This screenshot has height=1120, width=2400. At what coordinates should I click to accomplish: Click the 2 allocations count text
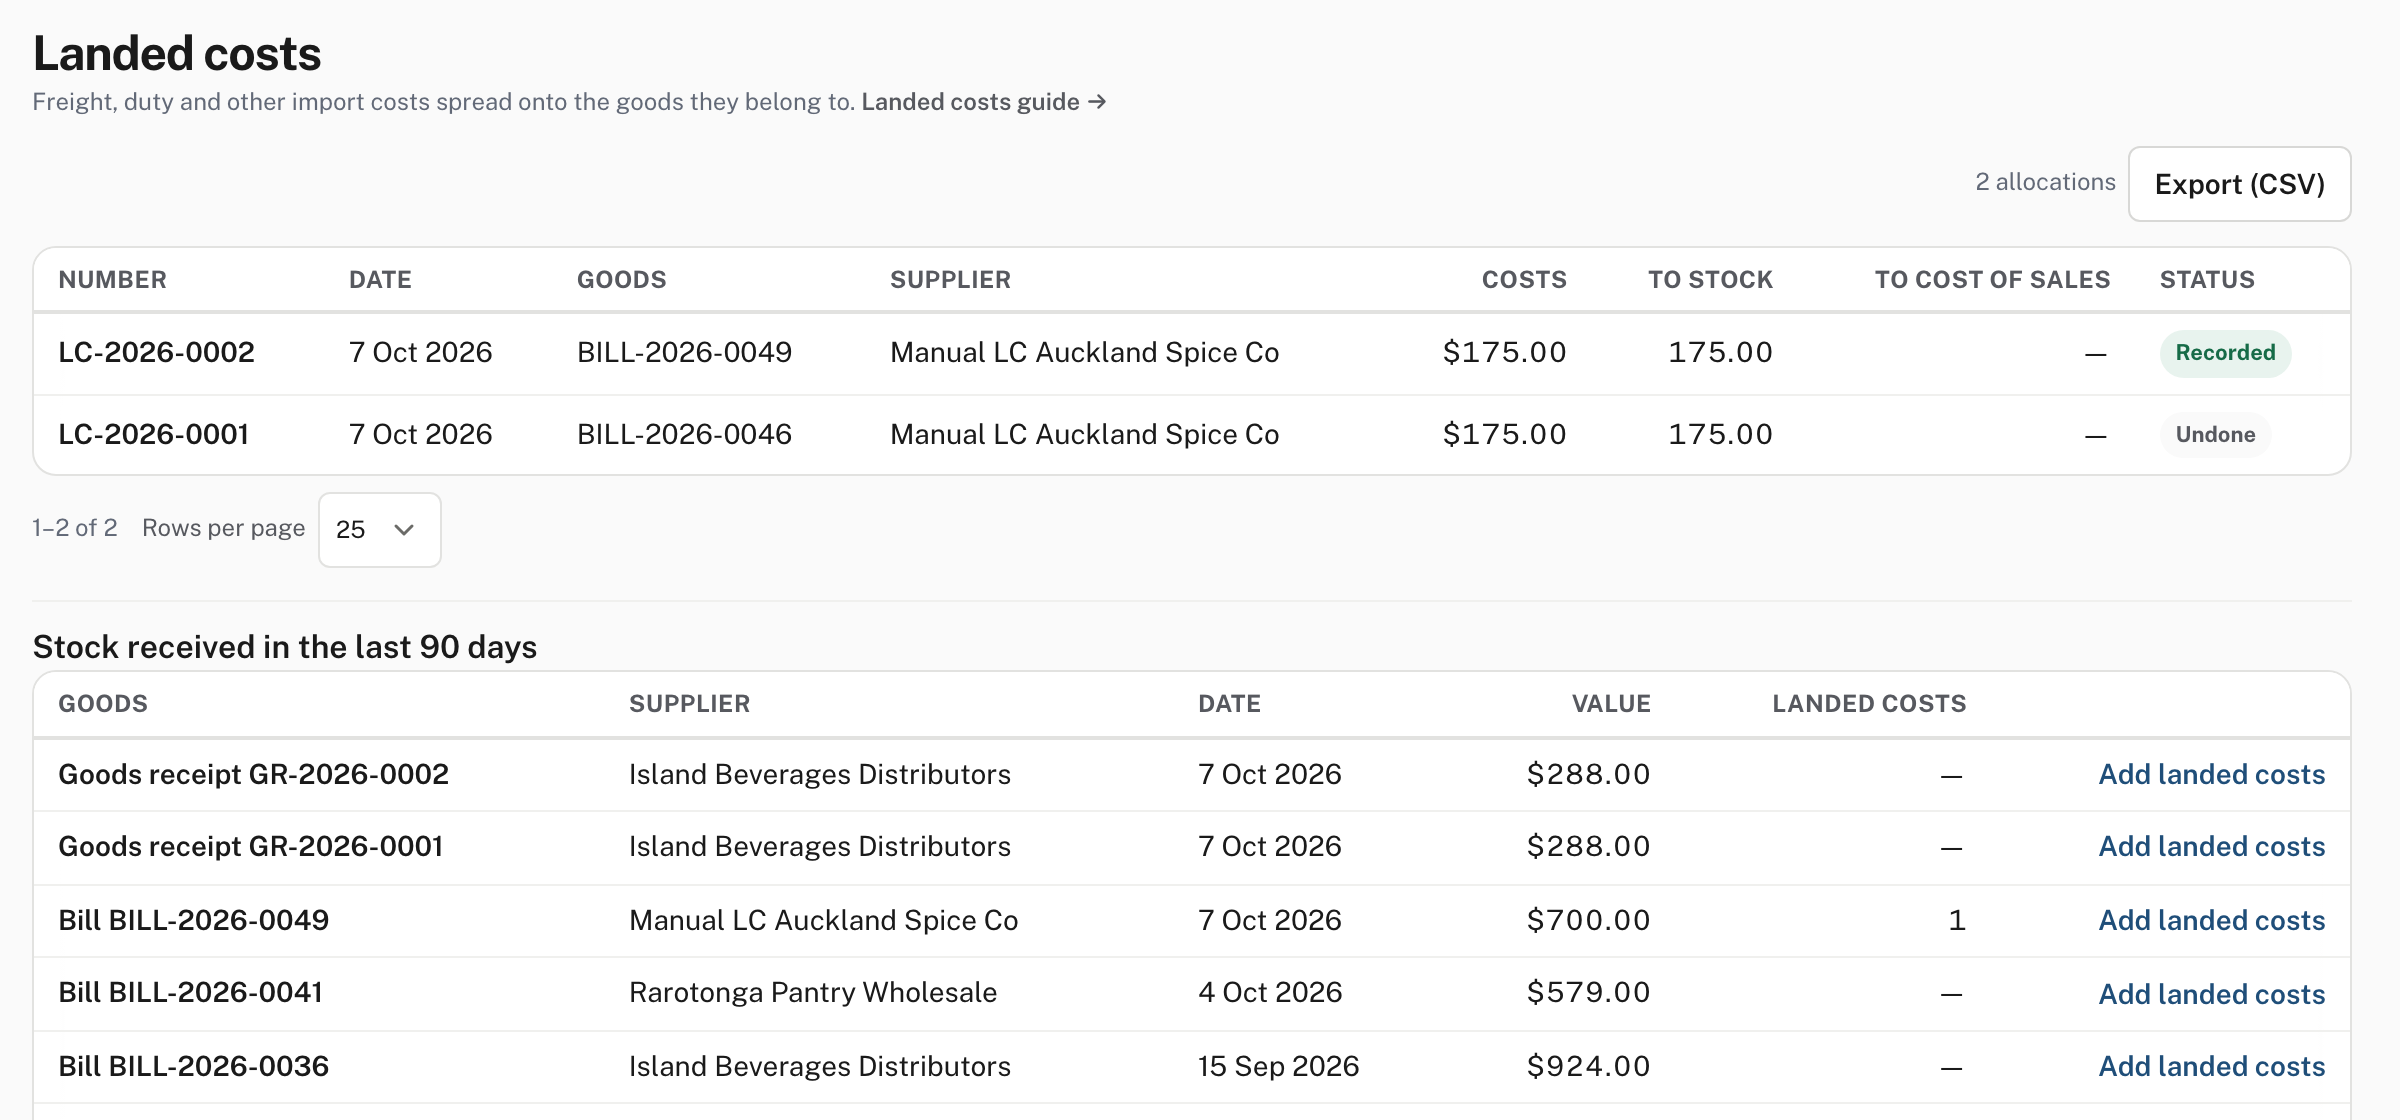pyautogui.click(x=2045, y=182)
